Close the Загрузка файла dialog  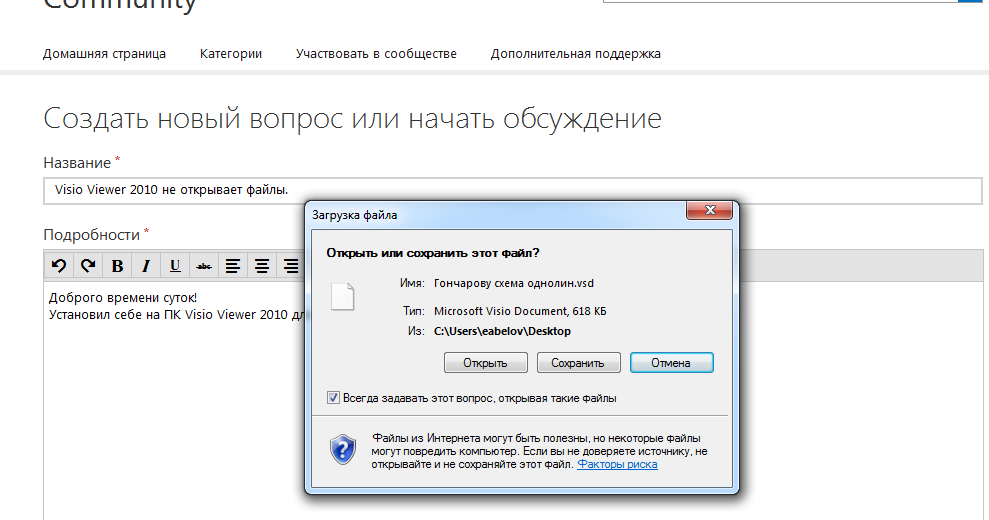pyautogui.click(x=710, y=210)
